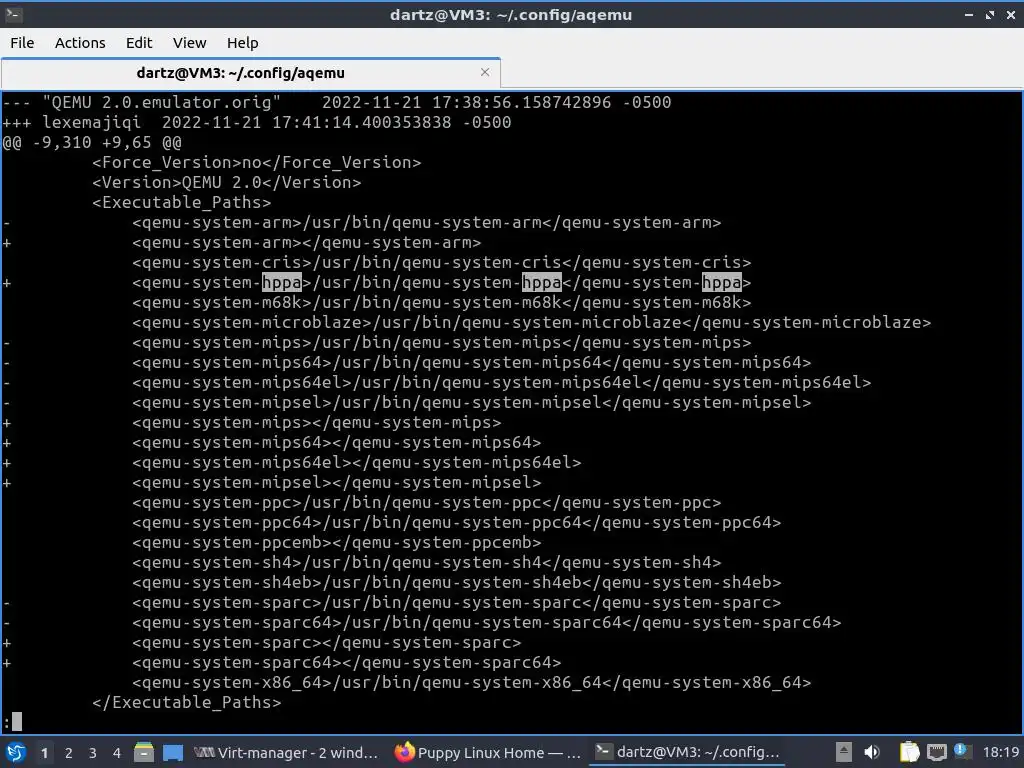This screenshot has height=768, width=1024.
Task: Click the 18:19 clock in the tray
Action: pyautogui.click(x=1000, y=752)
